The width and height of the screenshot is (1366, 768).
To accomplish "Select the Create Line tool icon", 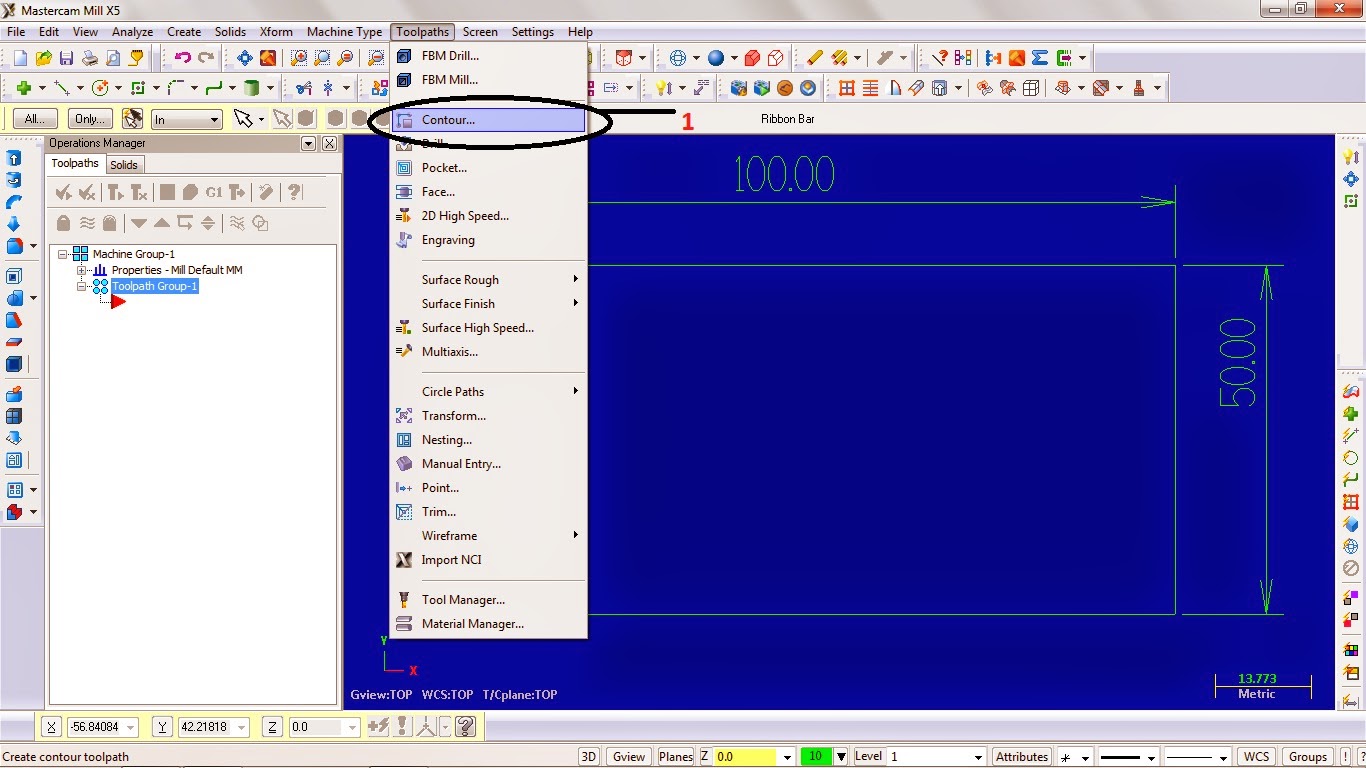I will [62, 88].
